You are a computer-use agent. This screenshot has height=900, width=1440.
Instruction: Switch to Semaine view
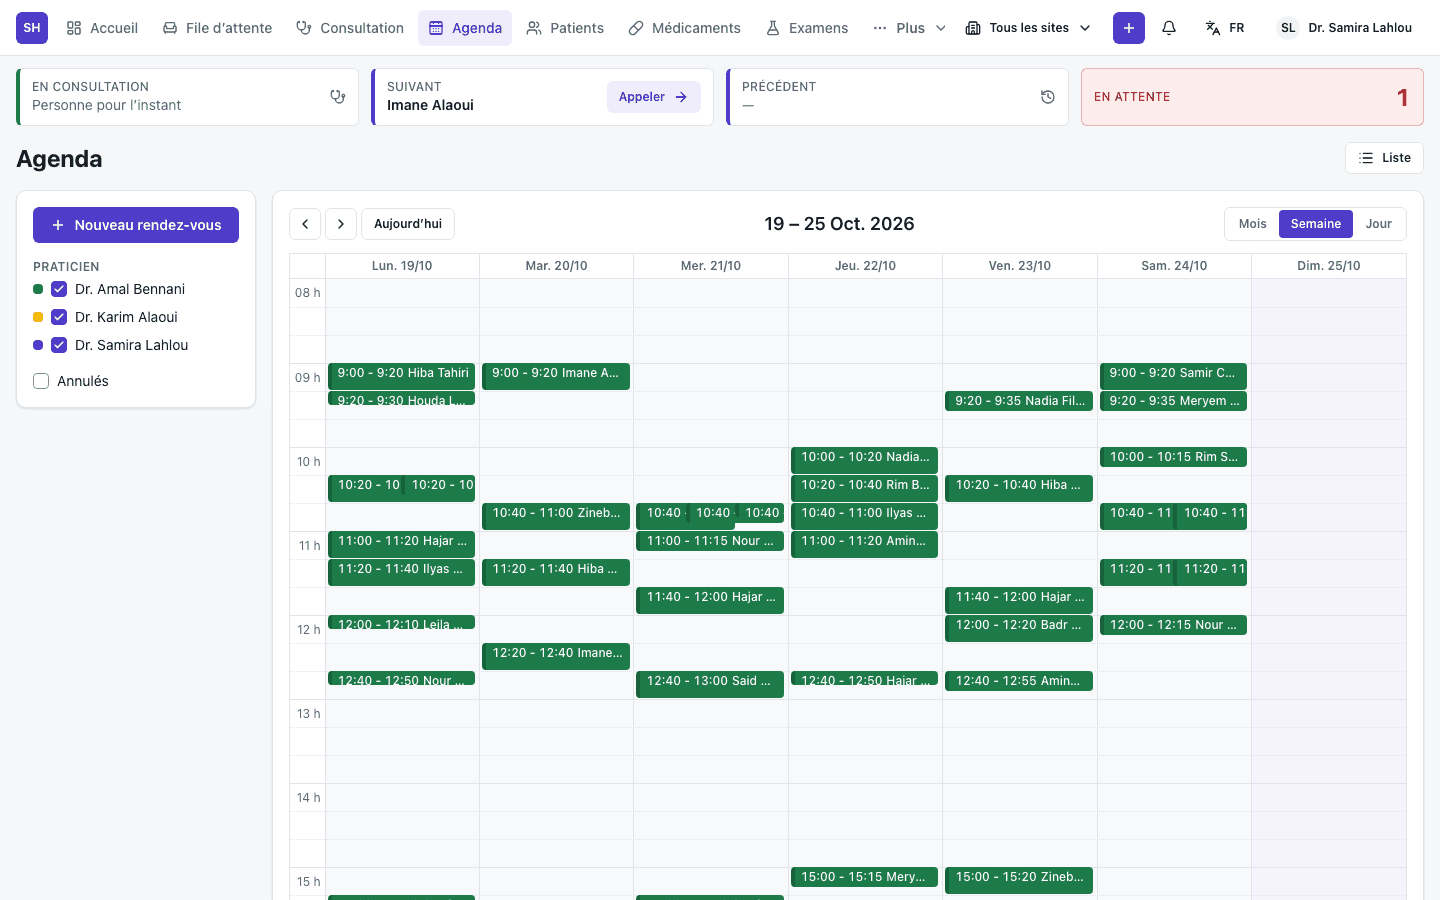1316,224
